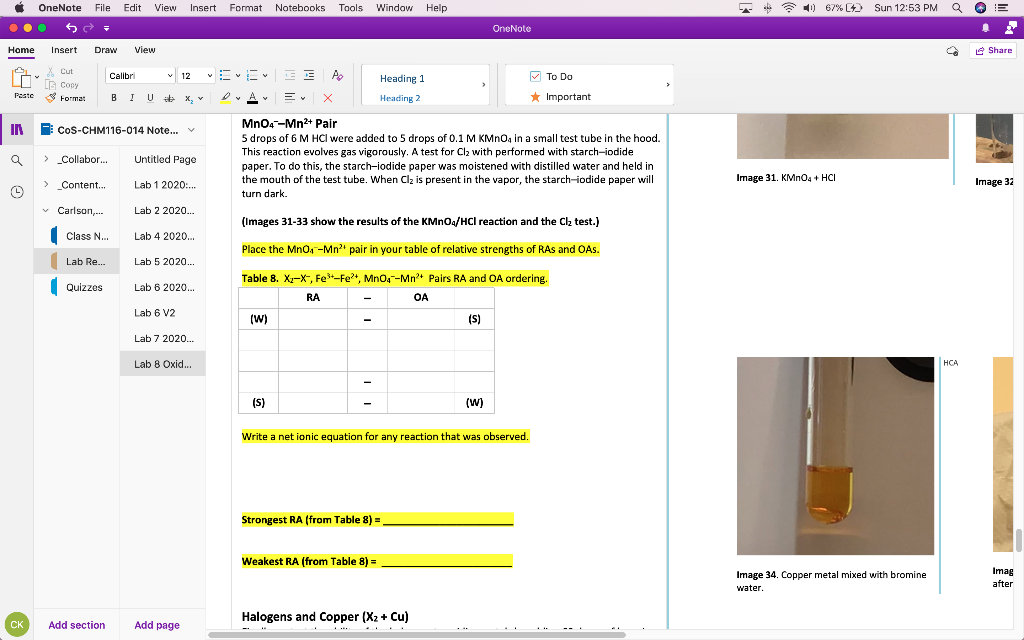The image size is (1024, 640).
Task: Click Add section
Action: click(76, 625)
